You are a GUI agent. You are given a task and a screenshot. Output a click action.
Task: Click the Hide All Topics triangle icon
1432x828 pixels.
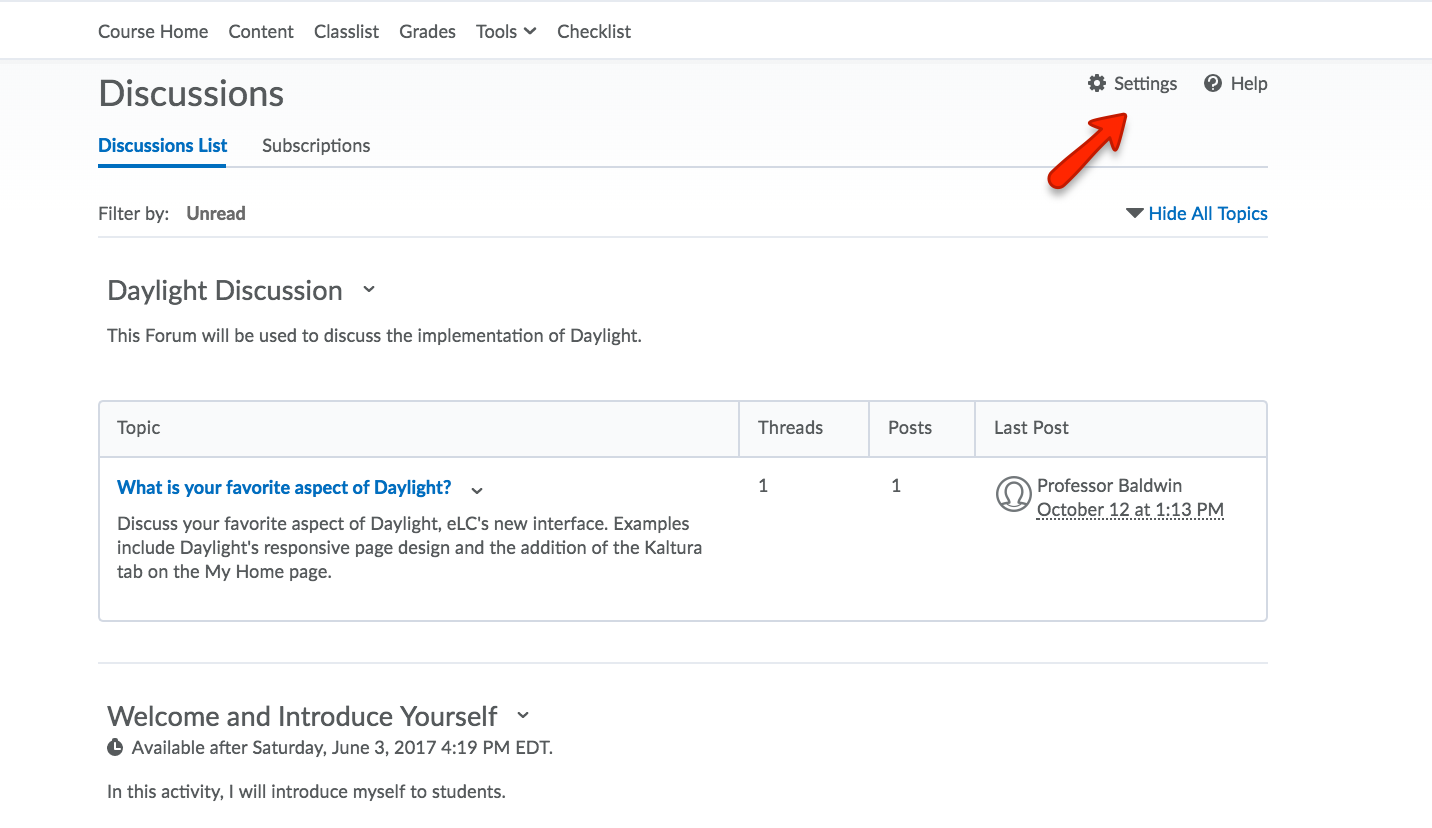(1134, 213)
